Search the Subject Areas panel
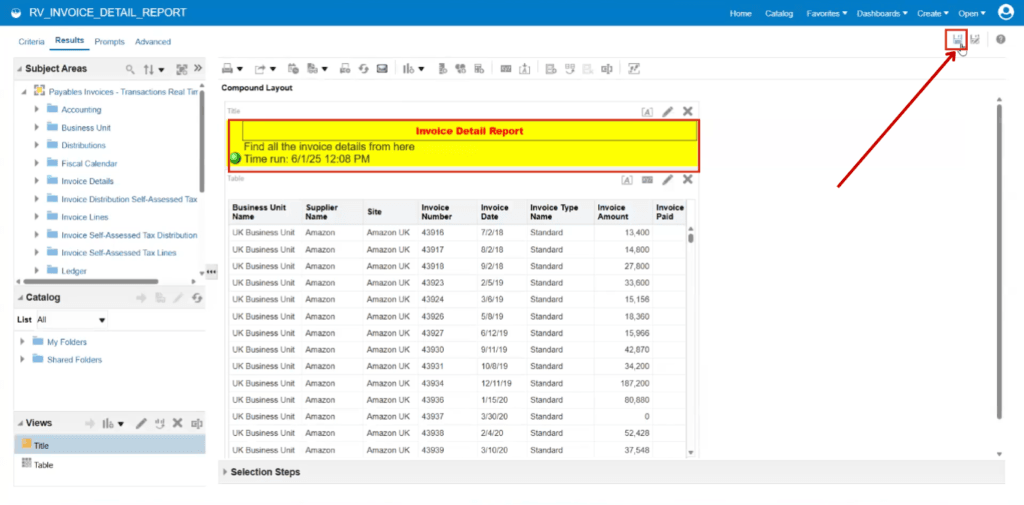Image resolution: width=1024 pixels, height=505 pixels. coord(131,69)
